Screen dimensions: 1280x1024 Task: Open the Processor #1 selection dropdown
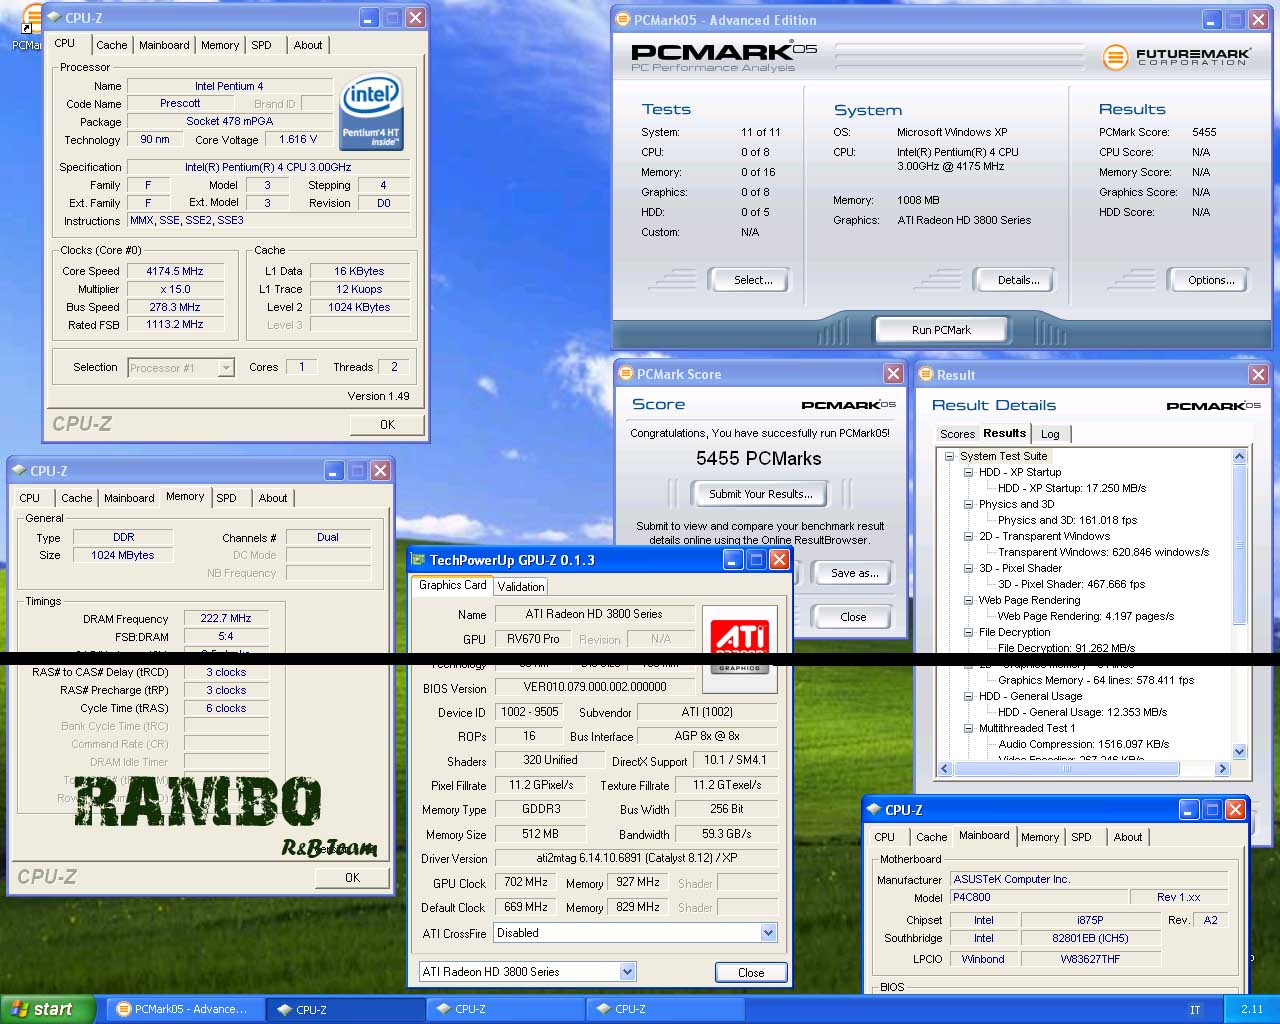(x=226, y=368)
